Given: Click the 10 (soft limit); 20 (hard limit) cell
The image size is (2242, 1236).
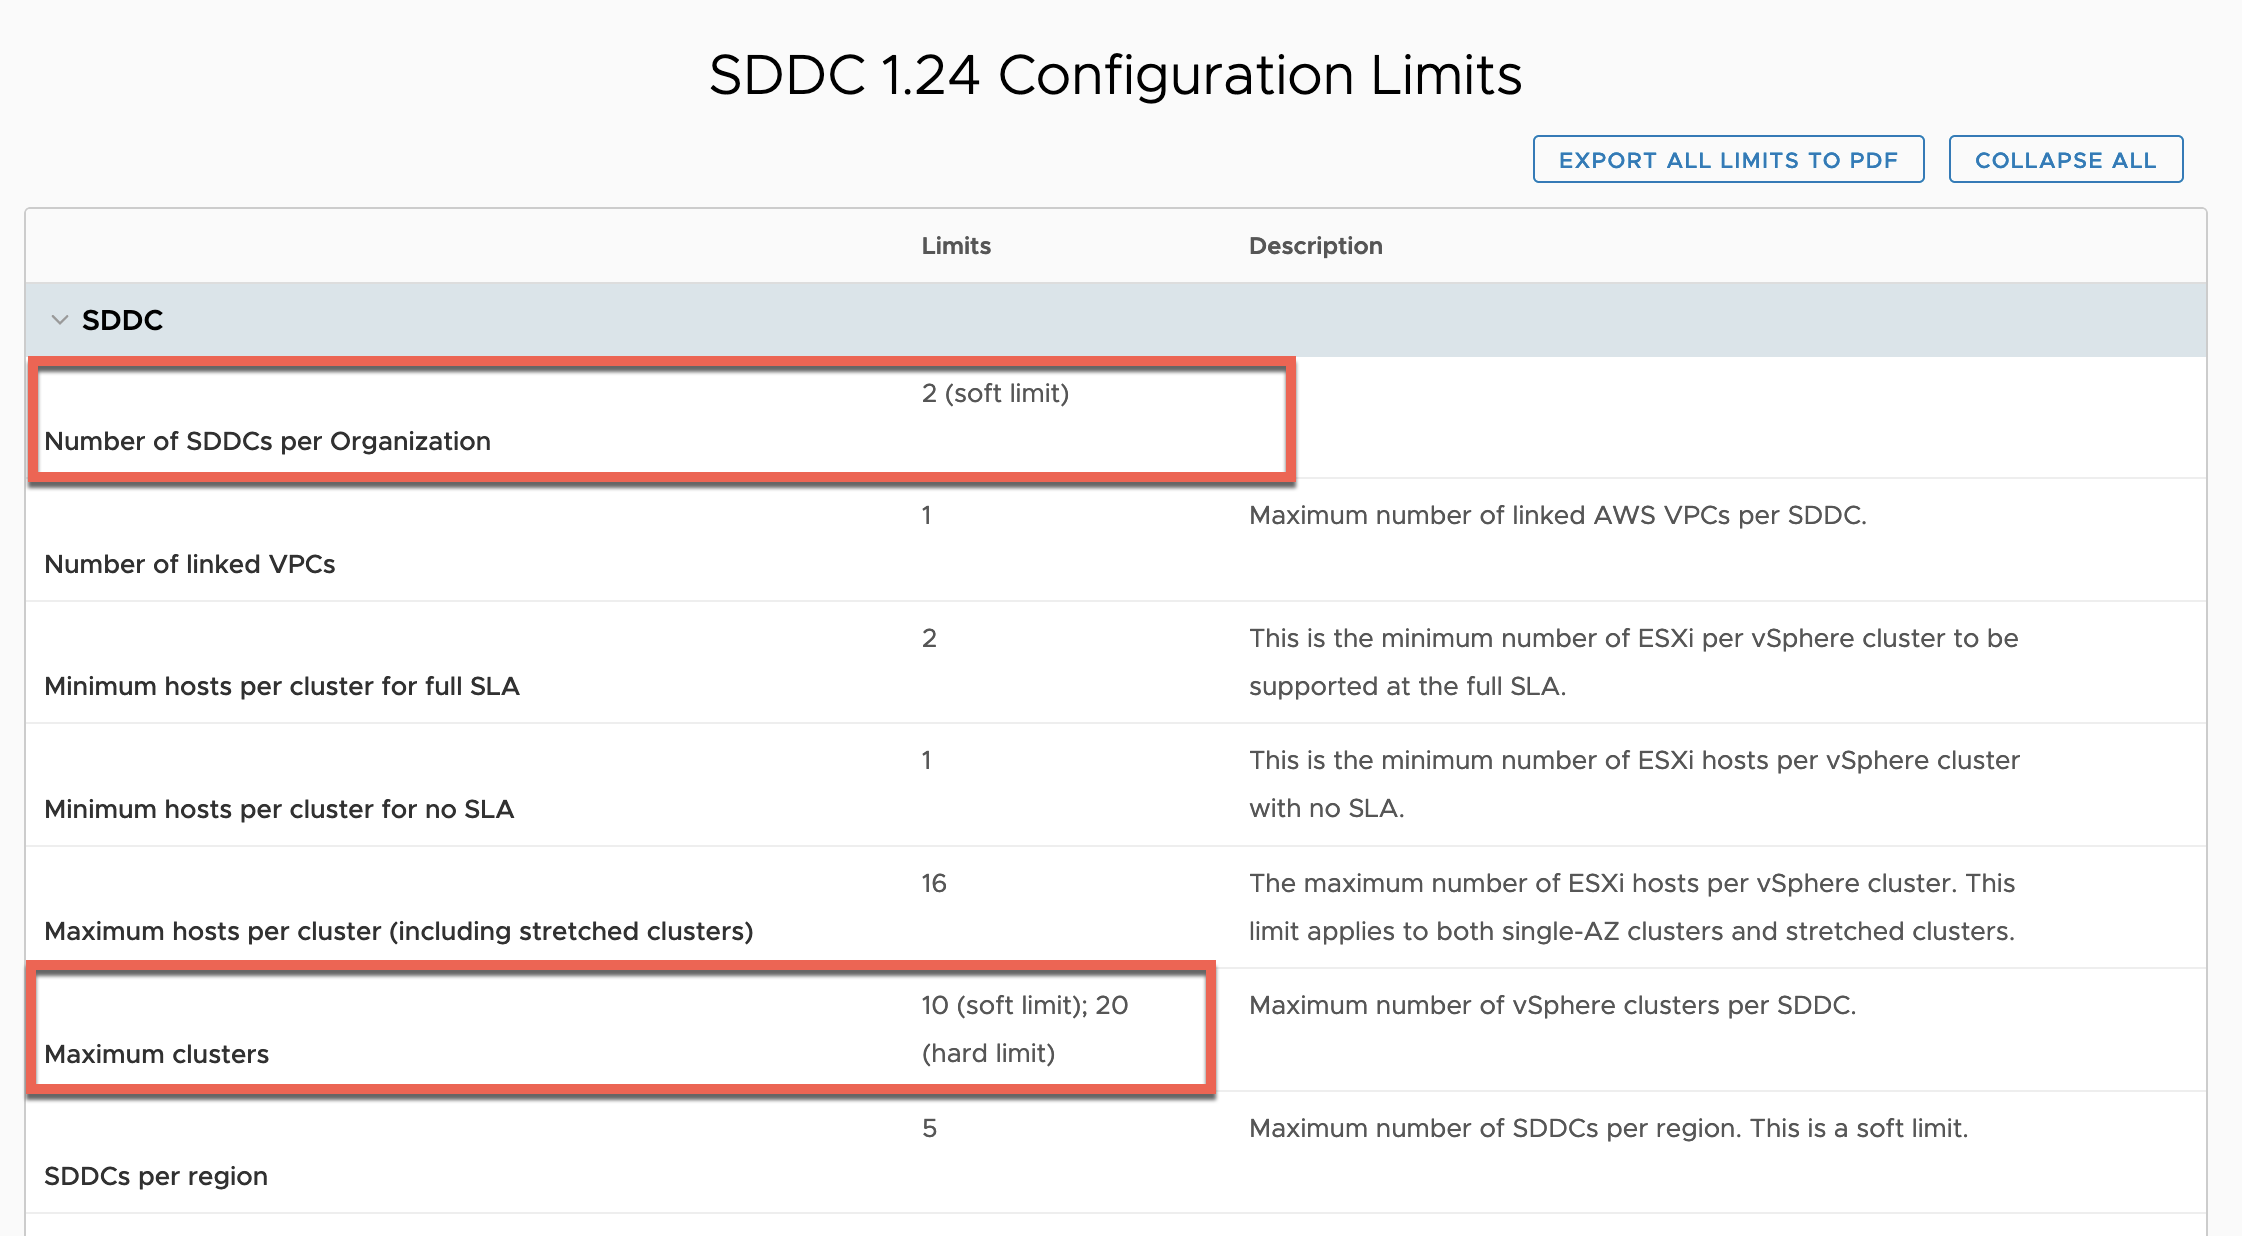Looking at the screenshot, I should point(1024,1028).
